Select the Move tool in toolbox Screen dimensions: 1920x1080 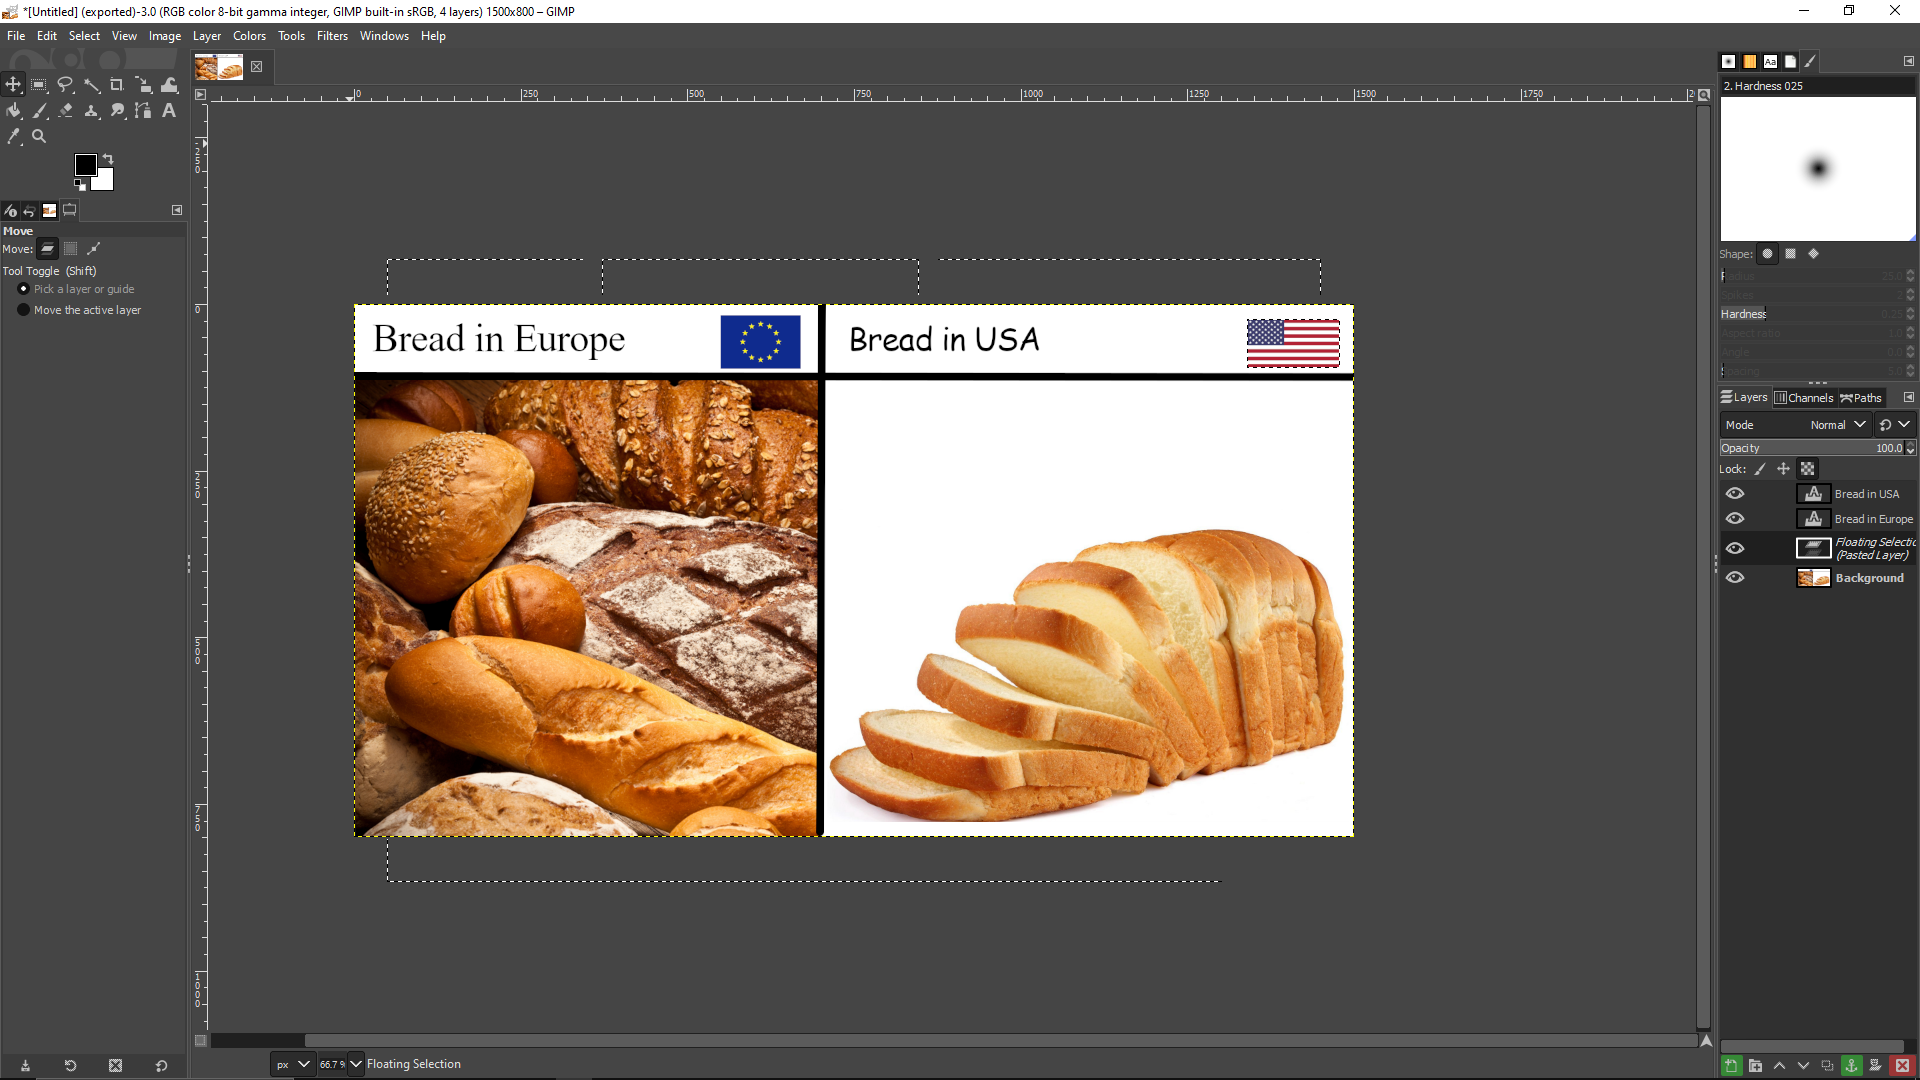pyautogui.click(x=13, y=85)
